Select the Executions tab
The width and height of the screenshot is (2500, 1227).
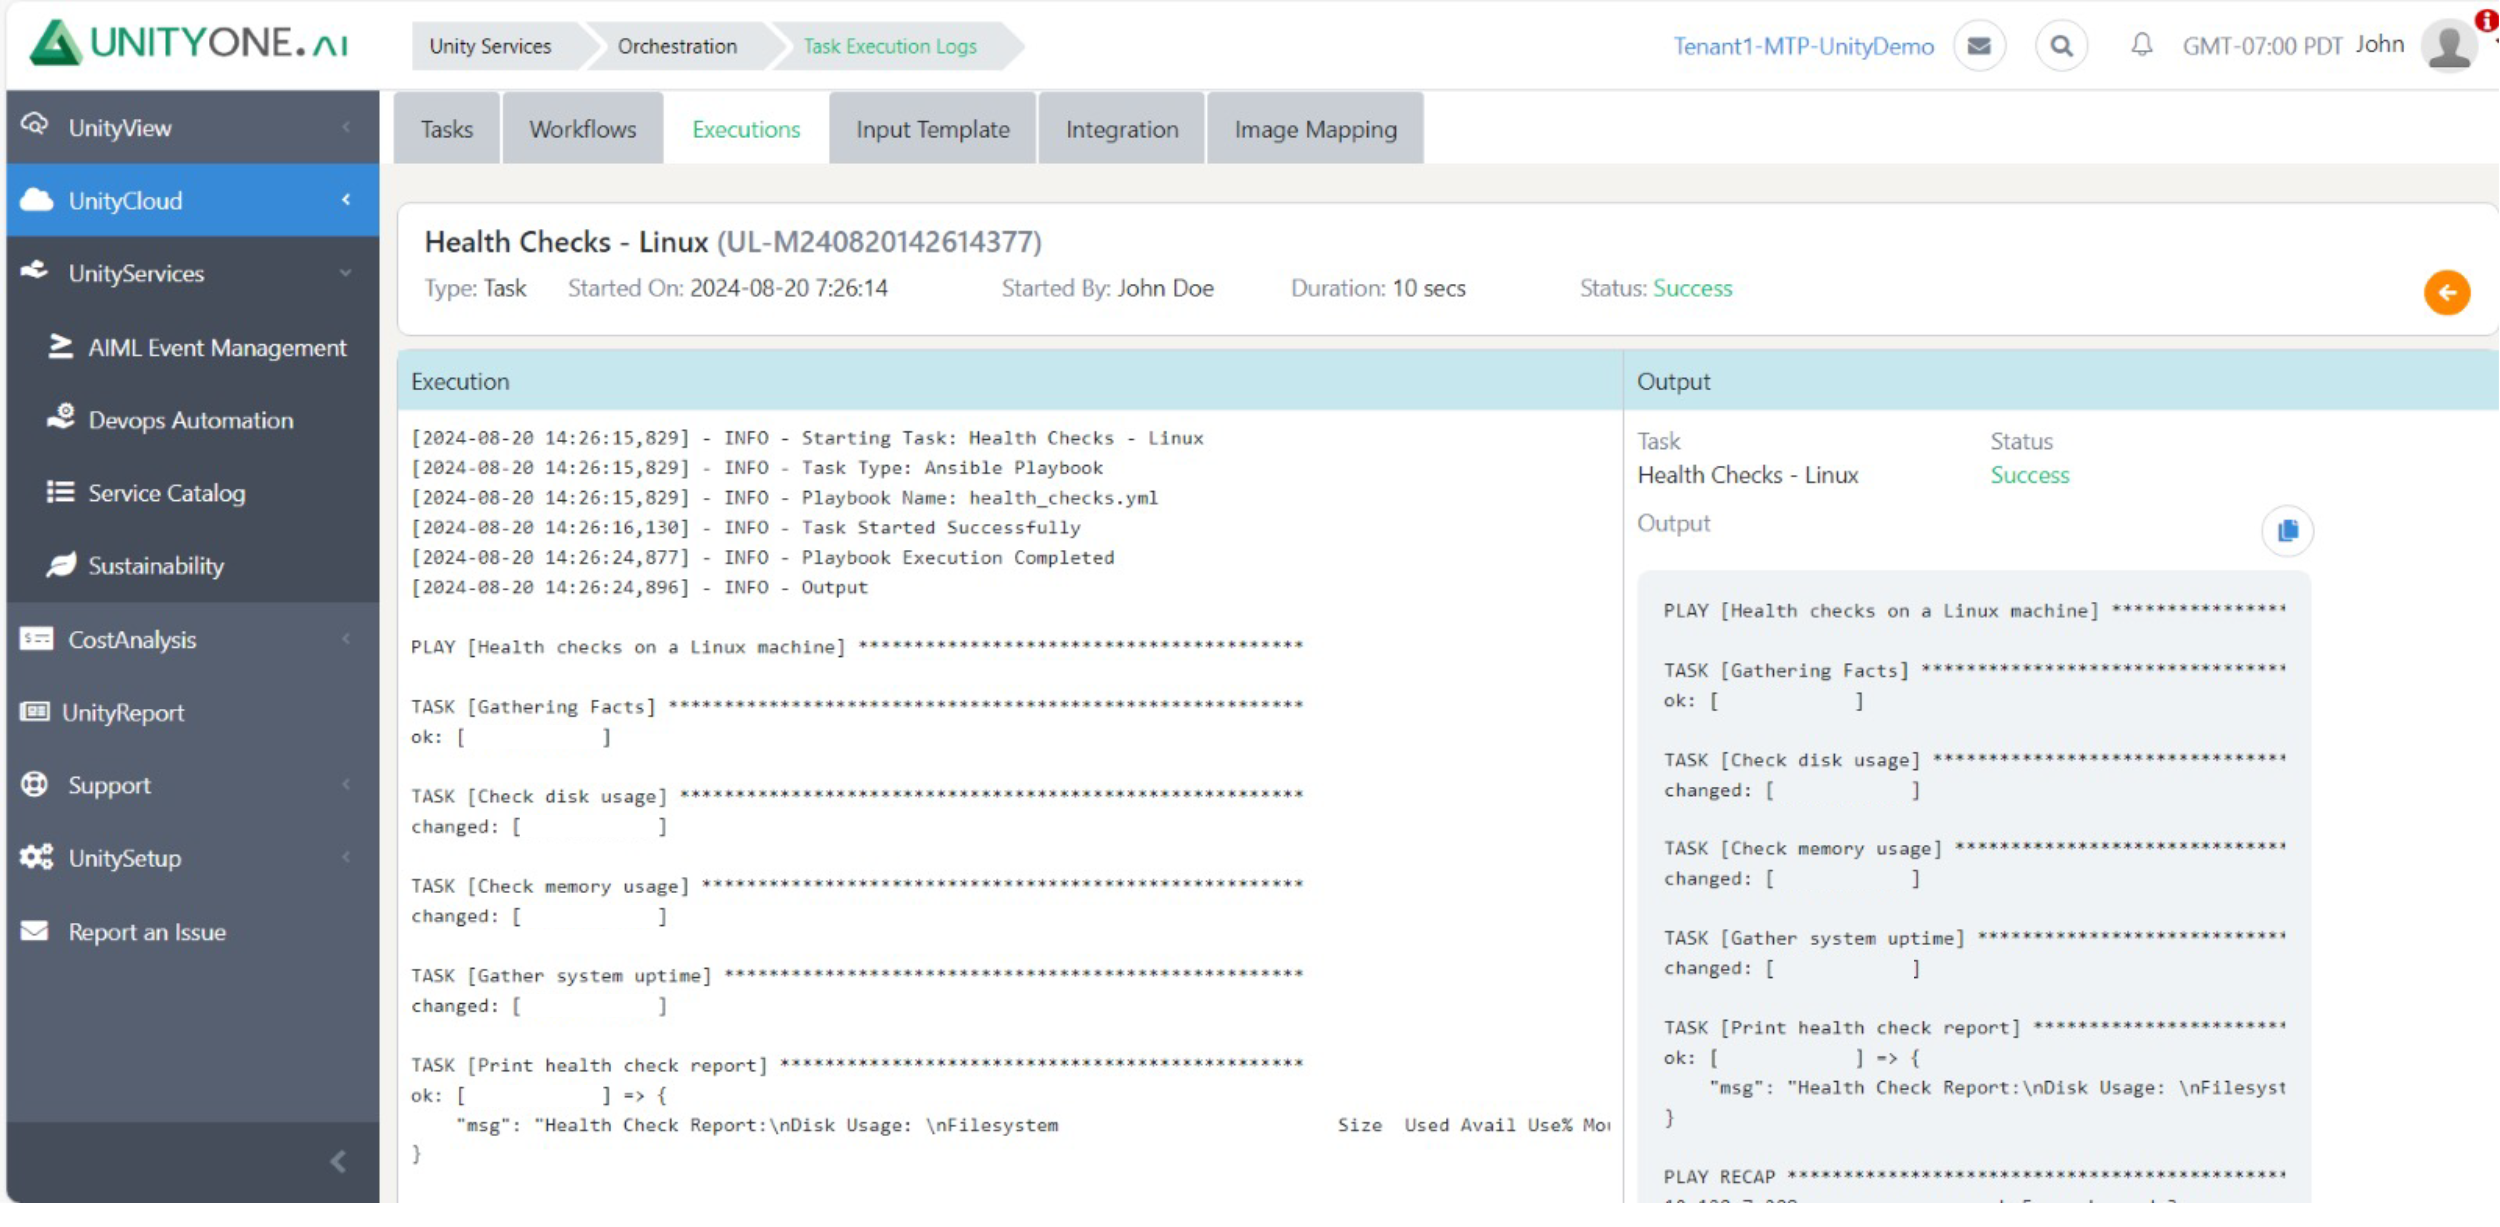click(746, 129)
